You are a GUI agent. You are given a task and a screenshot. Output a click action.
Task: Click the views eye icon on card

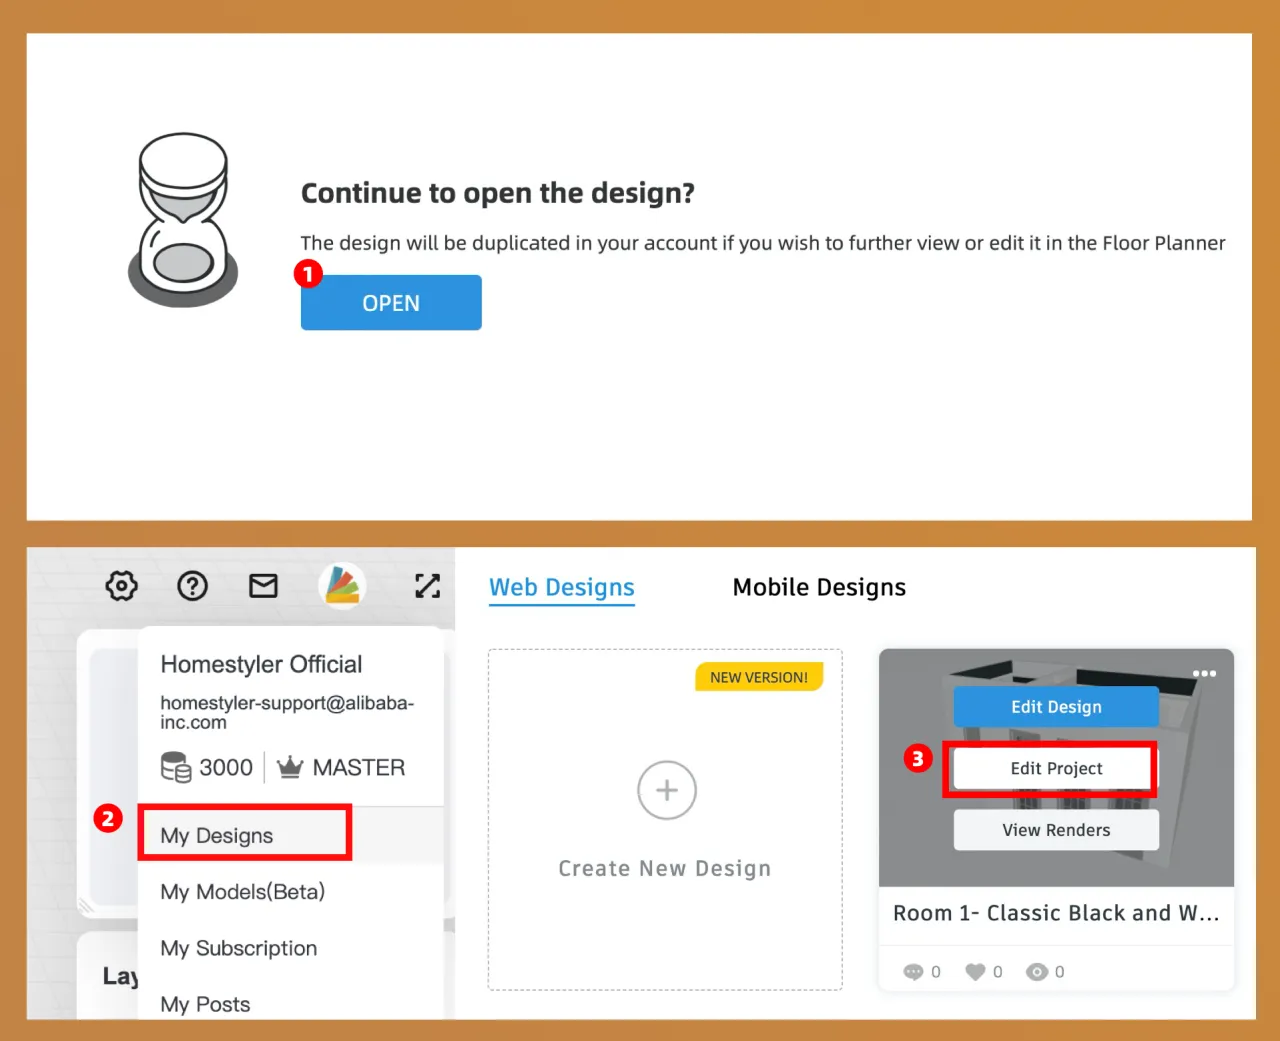click(x=1037, y=972)
